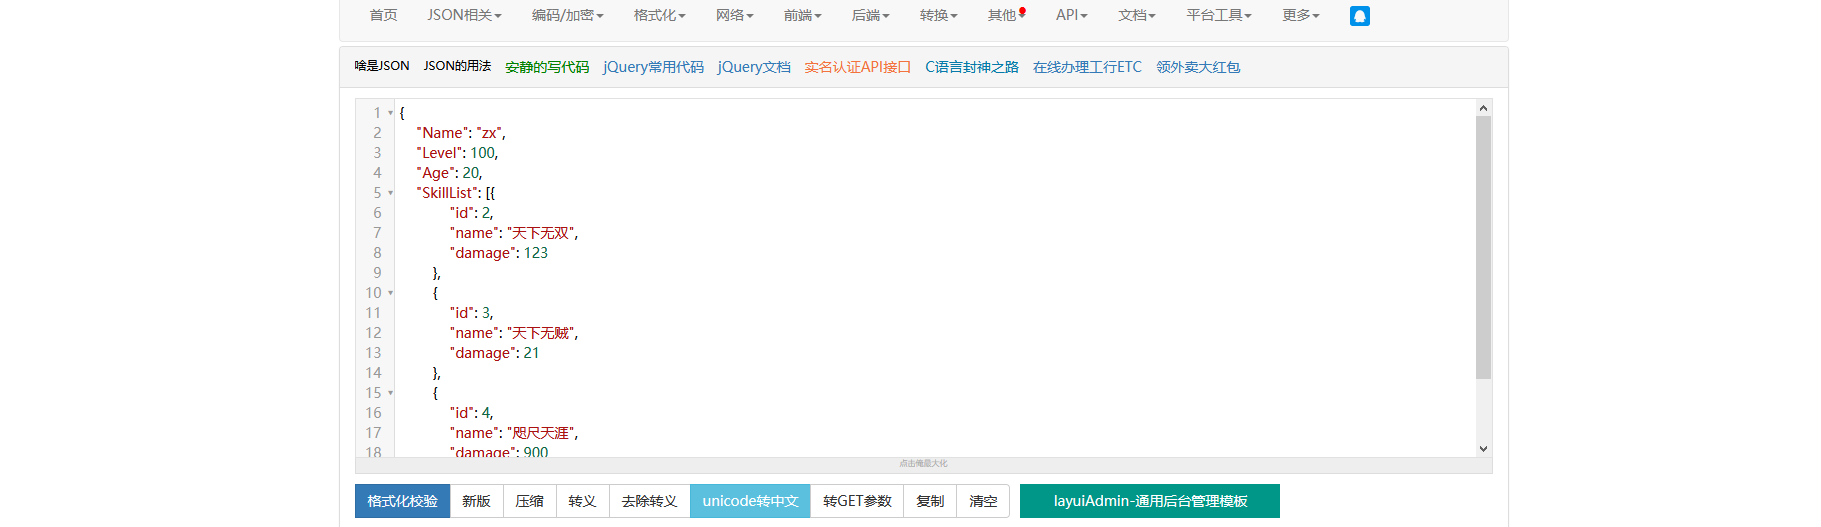Click the "id": 4 line
Screen dimensions: 1821x527
click(x=472, y=413)
